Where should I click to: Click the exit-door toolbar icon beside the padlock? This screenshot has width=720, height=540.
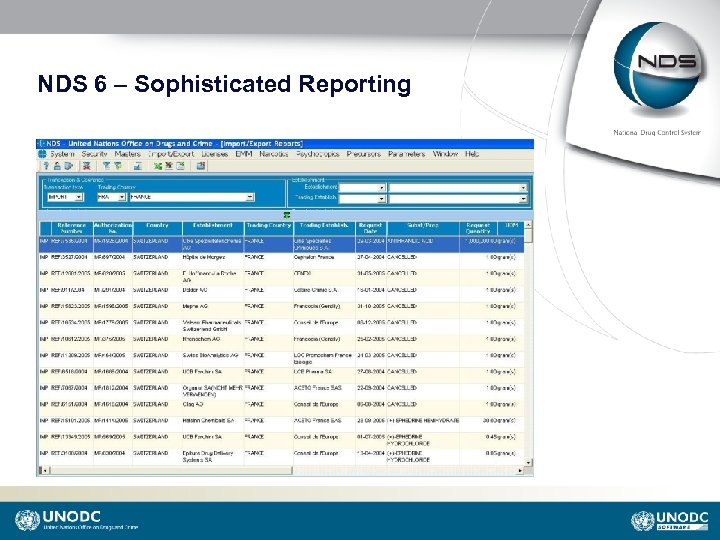tap(68, 166)
